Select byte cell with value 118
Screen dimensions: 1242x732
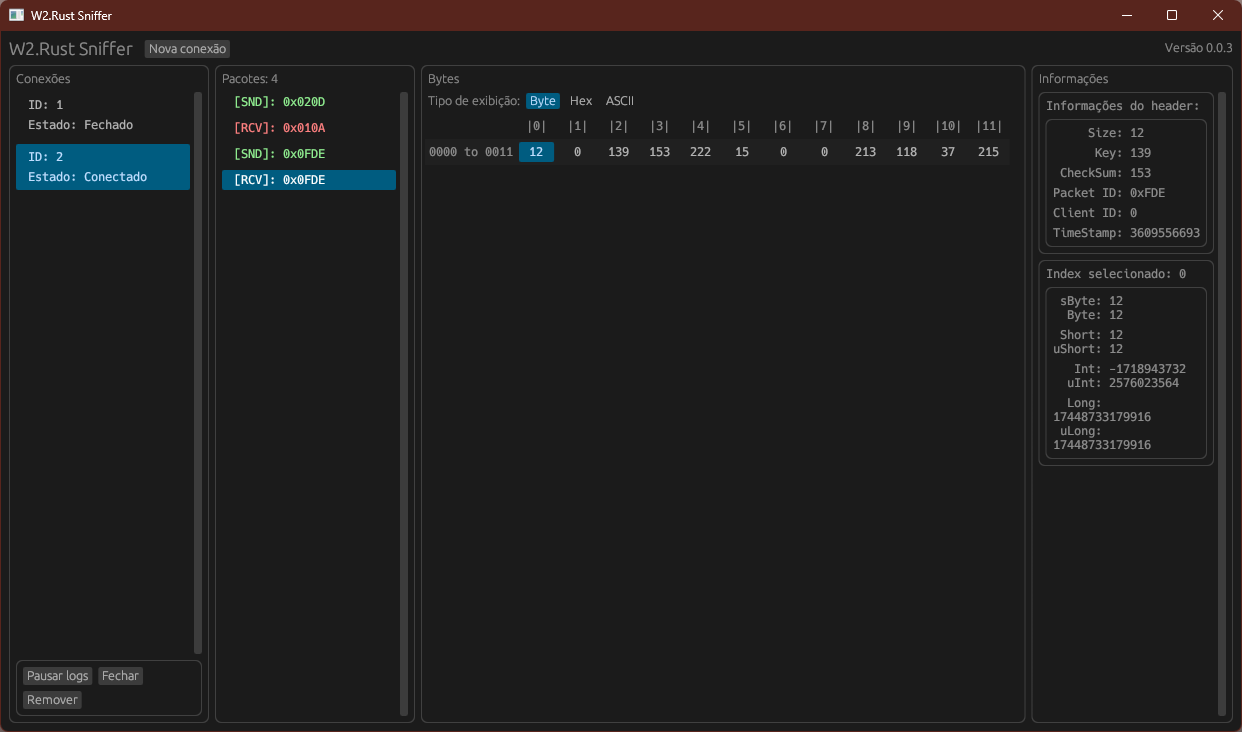click(x=907, y=152)
